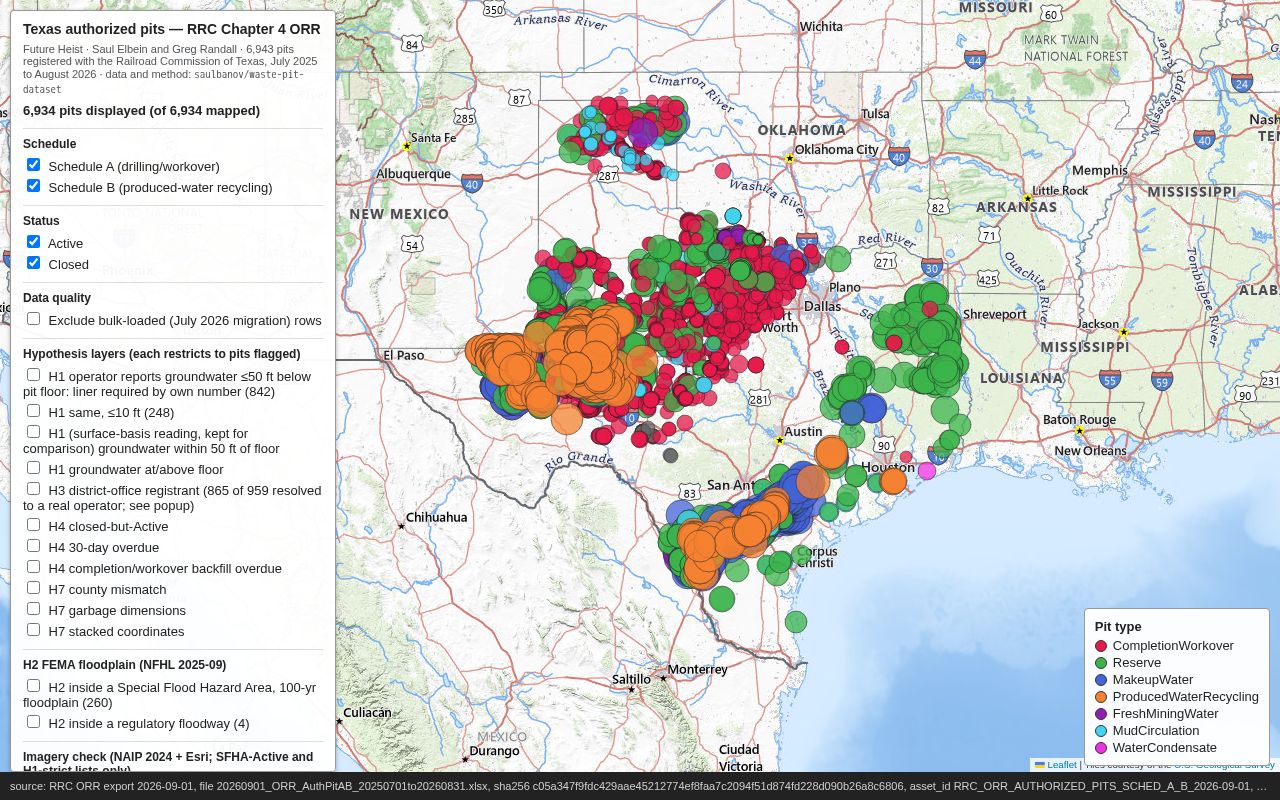The height and width of the screenshot is (800, 1280).
Task: Enable H1 surface-basis reading layer checkbox
Action: [x=34, y=431]
